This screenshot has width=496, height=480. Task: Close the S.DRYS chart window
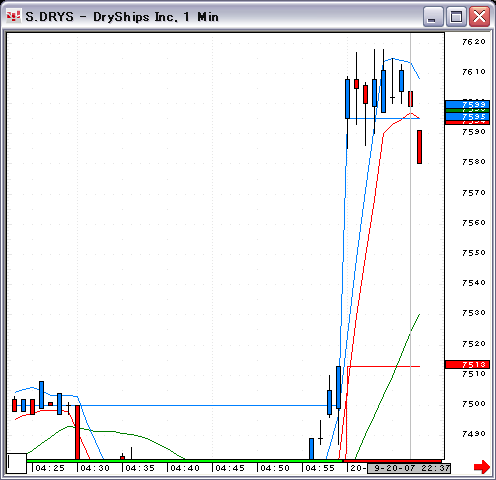point(479,17)
